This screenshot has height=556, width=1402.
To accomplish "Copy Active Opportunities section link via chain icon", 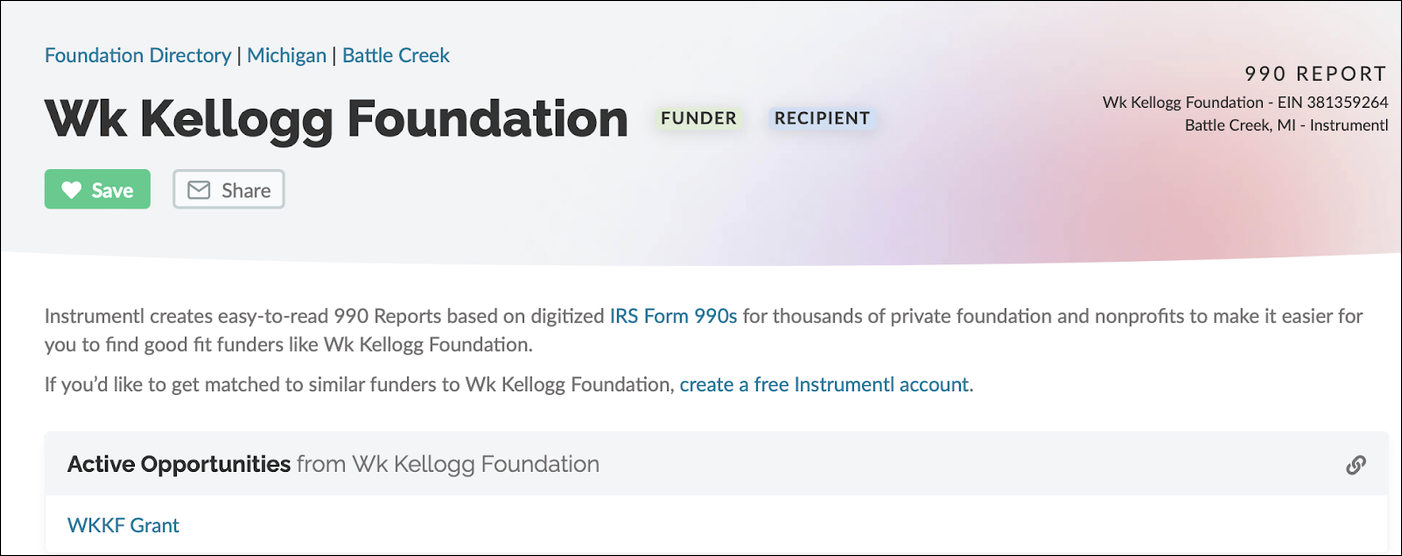I will coord(1356,464).
